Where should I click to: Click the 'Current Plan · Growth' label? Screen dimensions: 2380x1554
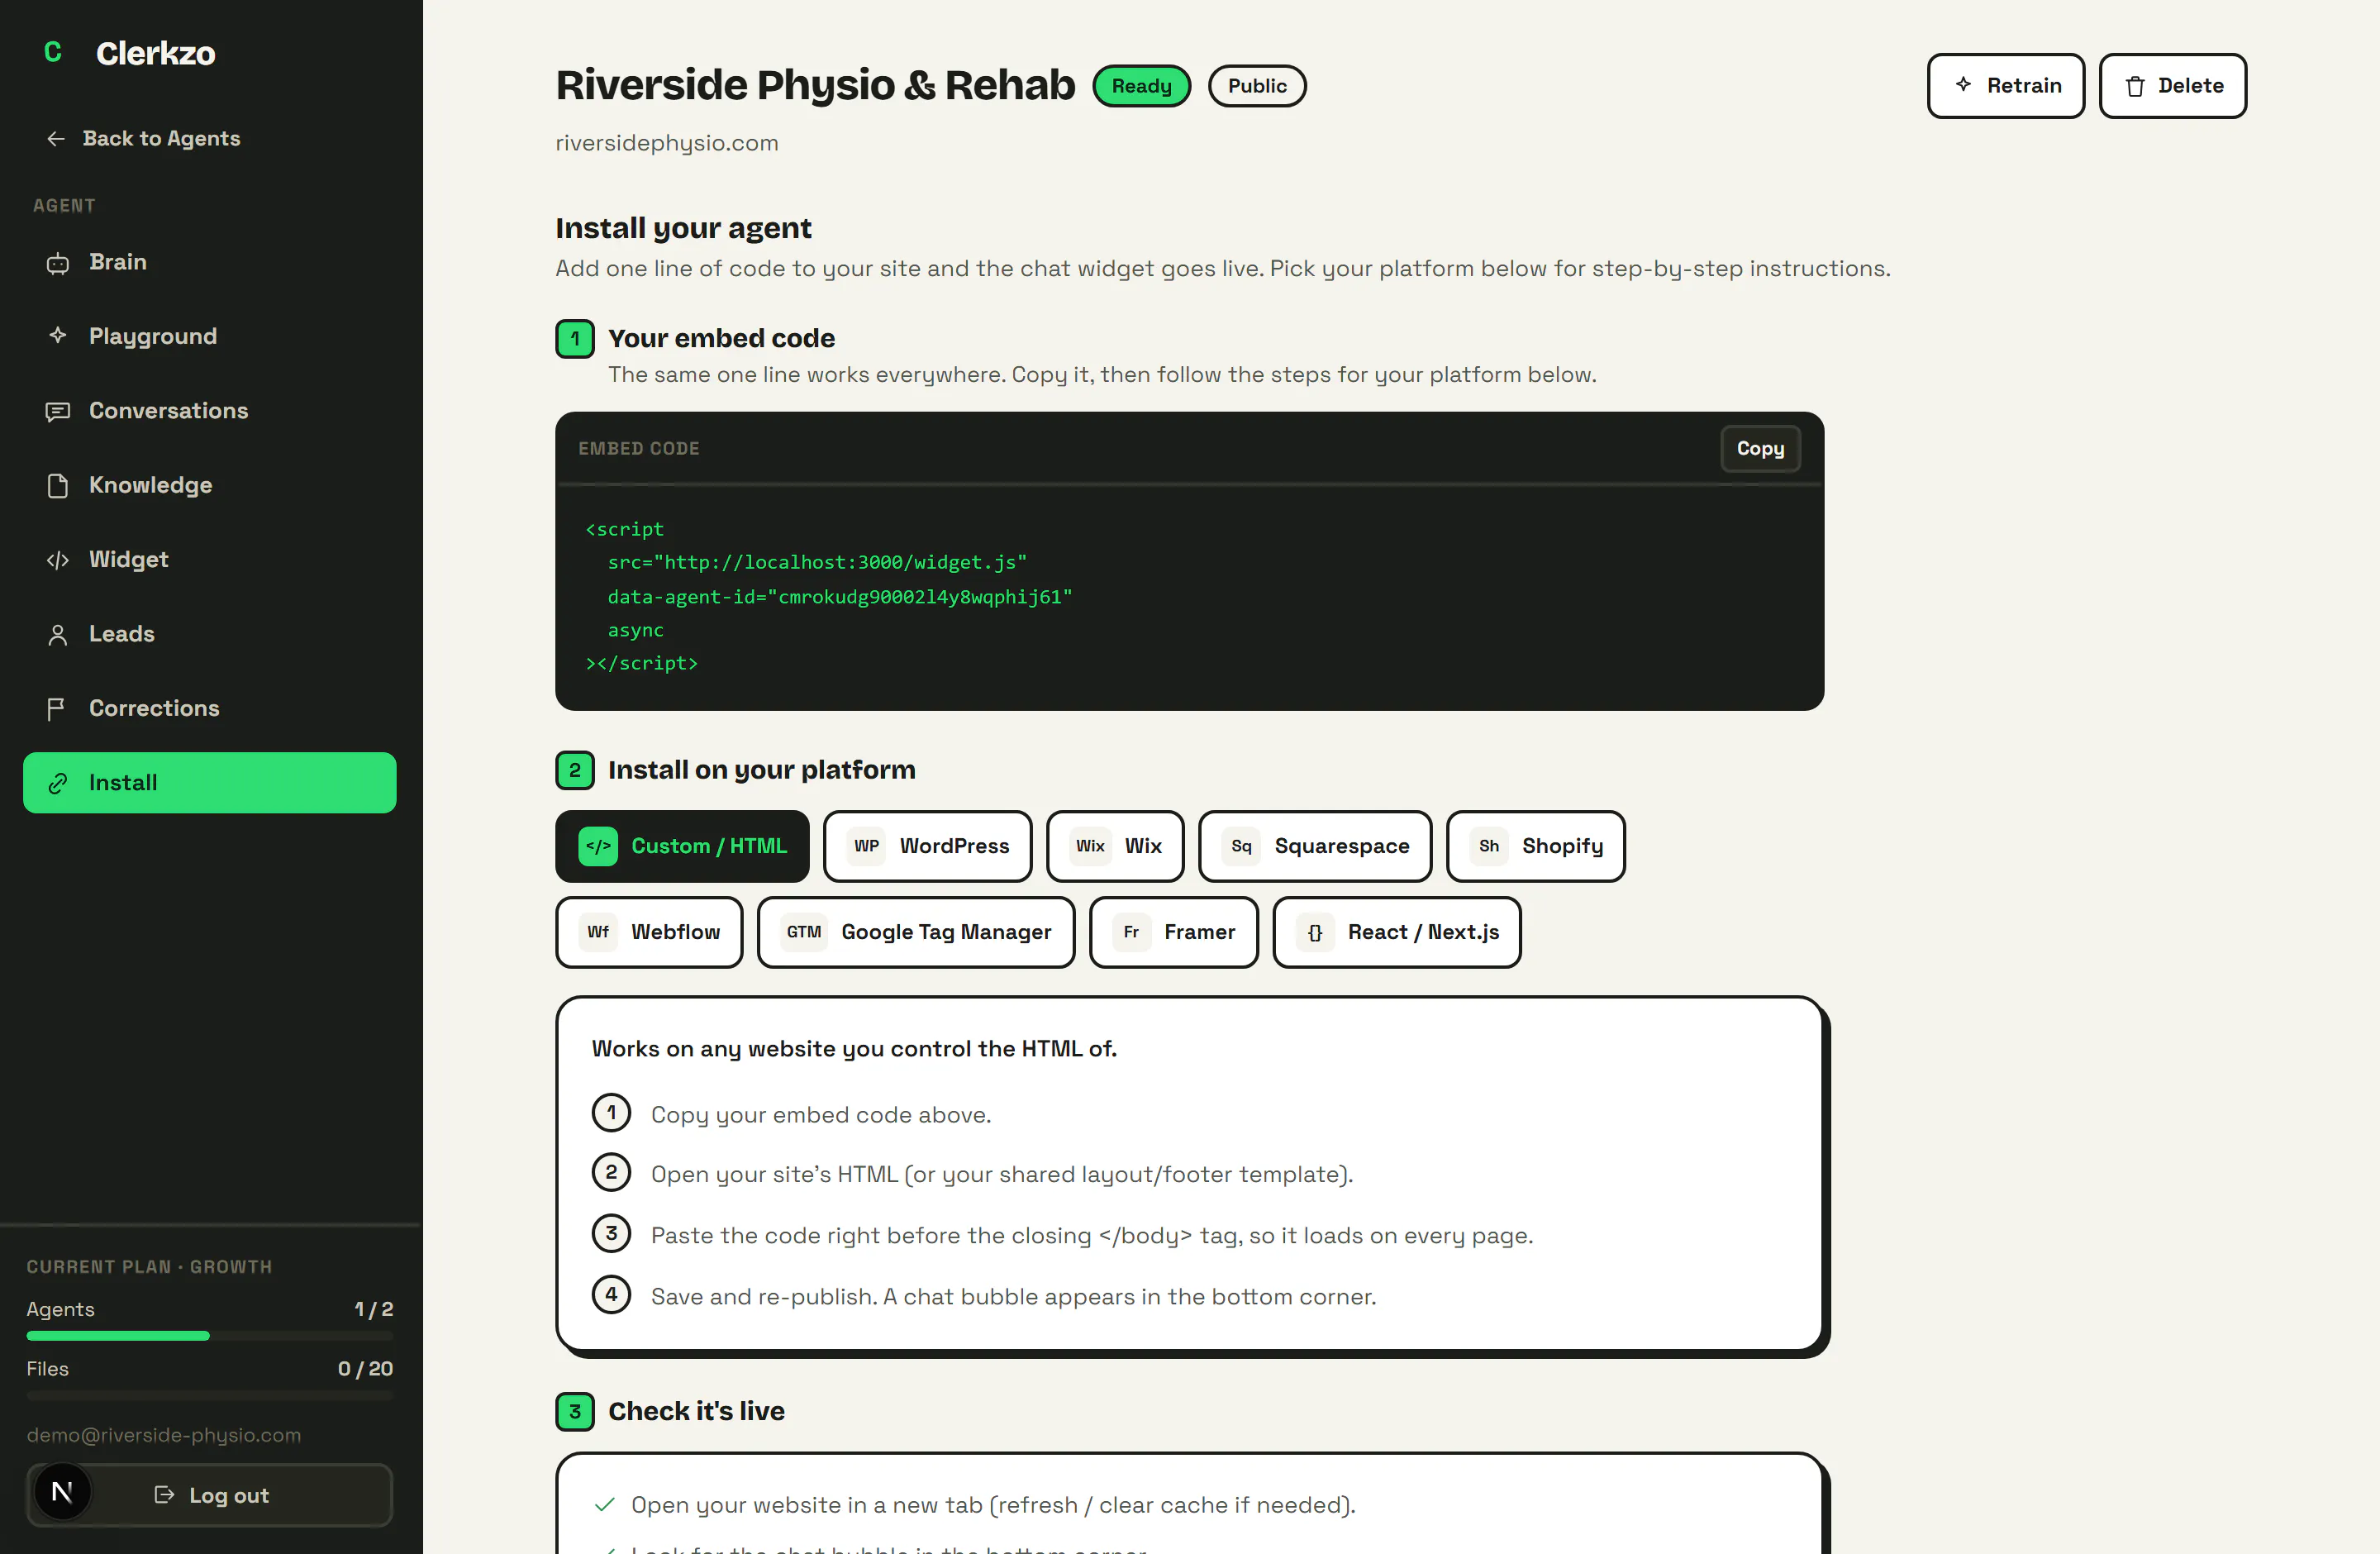point(149,1267)
